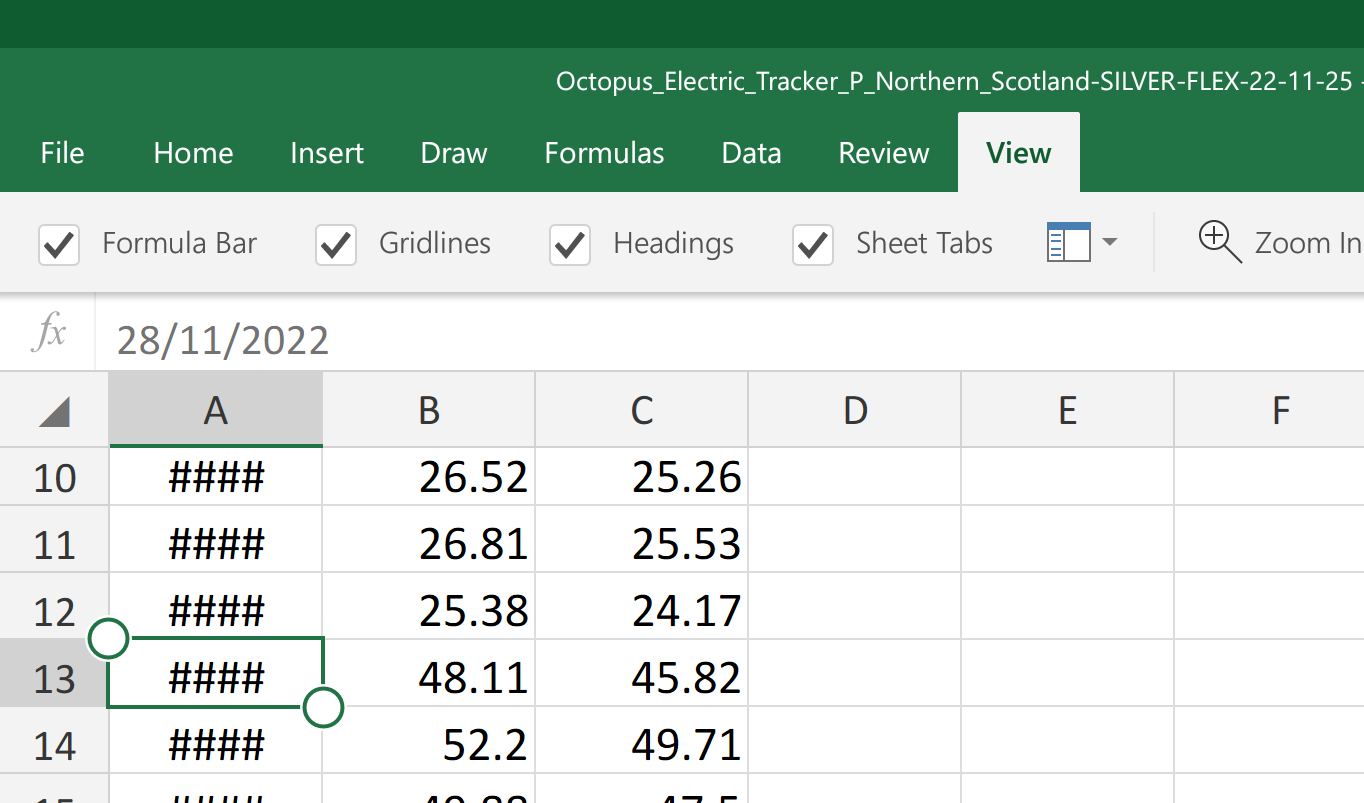Click the fx insert function icon
Screen dimensions: 1364x803
(x=49, y=333)
